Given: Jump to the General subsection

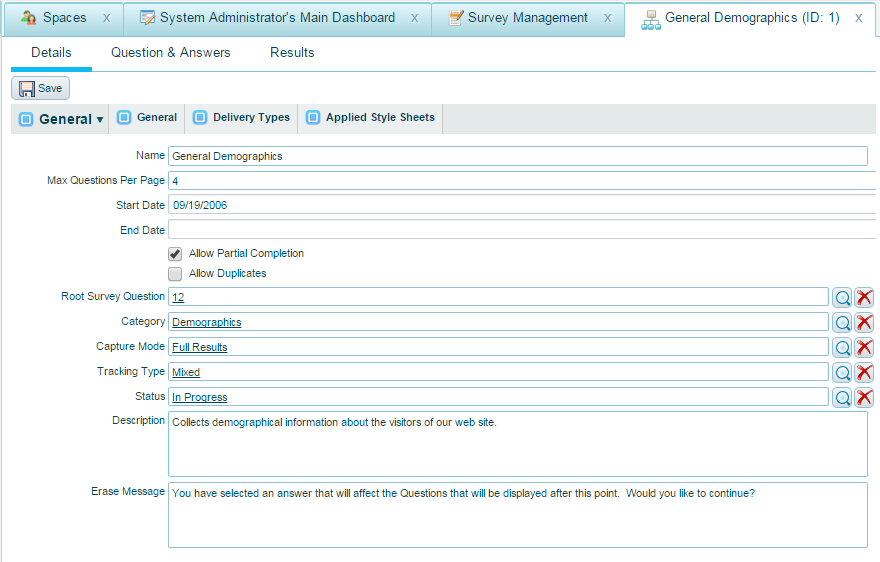Looking at the screenshot, I should pyautogui.click(x=147, y=118).
